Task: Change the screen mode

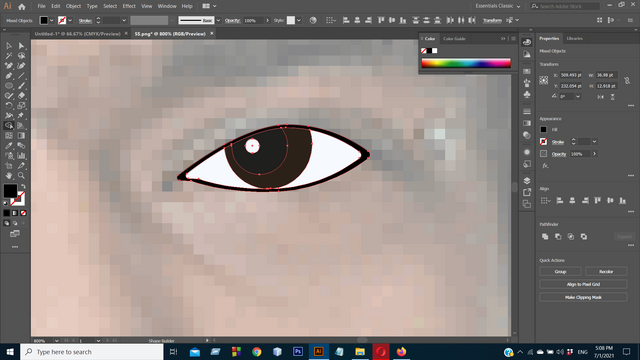Action: (15, 234)
